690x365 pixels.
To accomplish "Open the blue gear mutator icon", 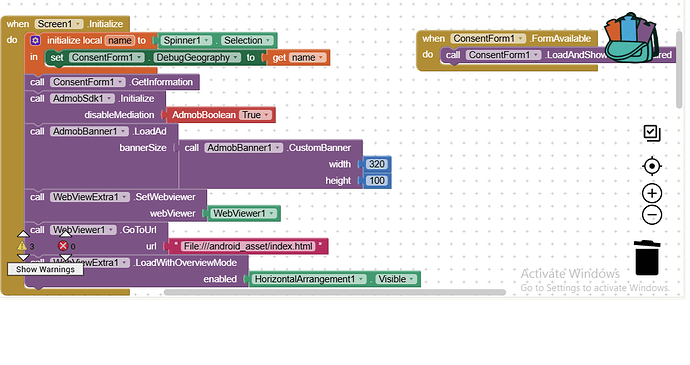I will coord(35,41).
